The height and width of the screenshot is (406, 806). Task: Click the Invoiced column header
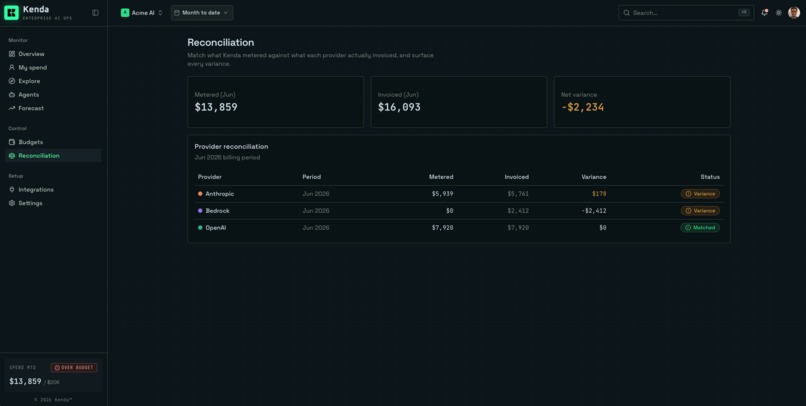[517, 177]
